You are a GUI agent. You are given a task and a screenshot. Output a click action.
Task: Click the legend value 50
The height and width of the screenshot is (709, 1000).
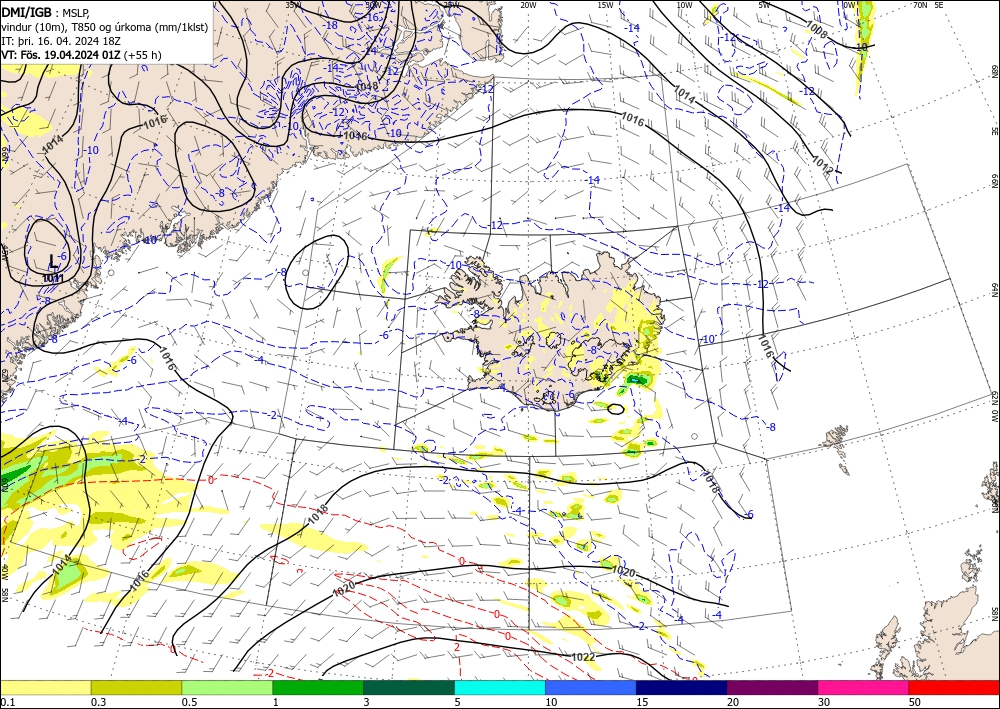pyautogui.click(x=915, y=702)
